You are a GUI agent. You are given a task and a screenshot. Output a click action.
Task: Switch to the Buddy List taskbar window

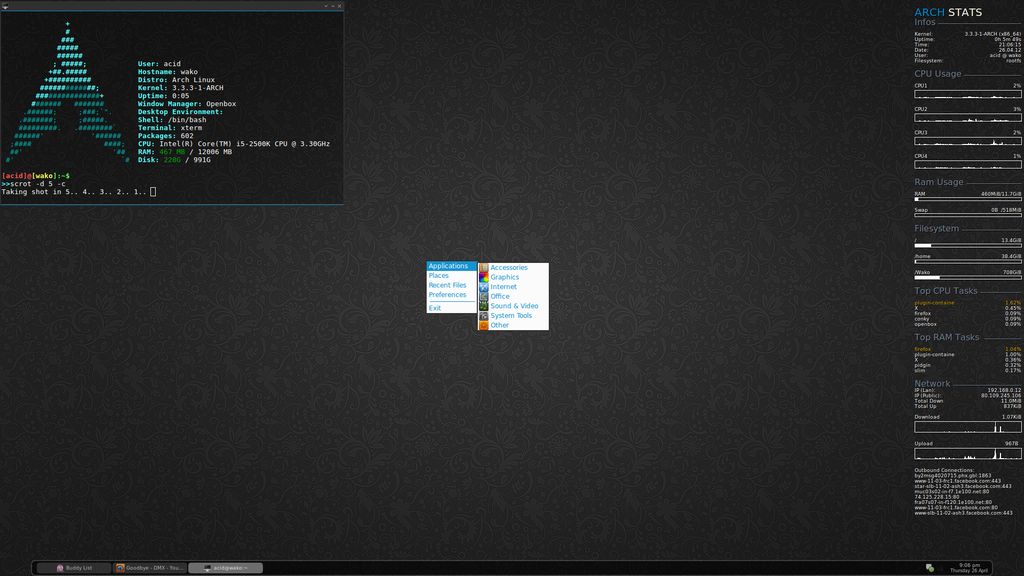click(73, 568)
